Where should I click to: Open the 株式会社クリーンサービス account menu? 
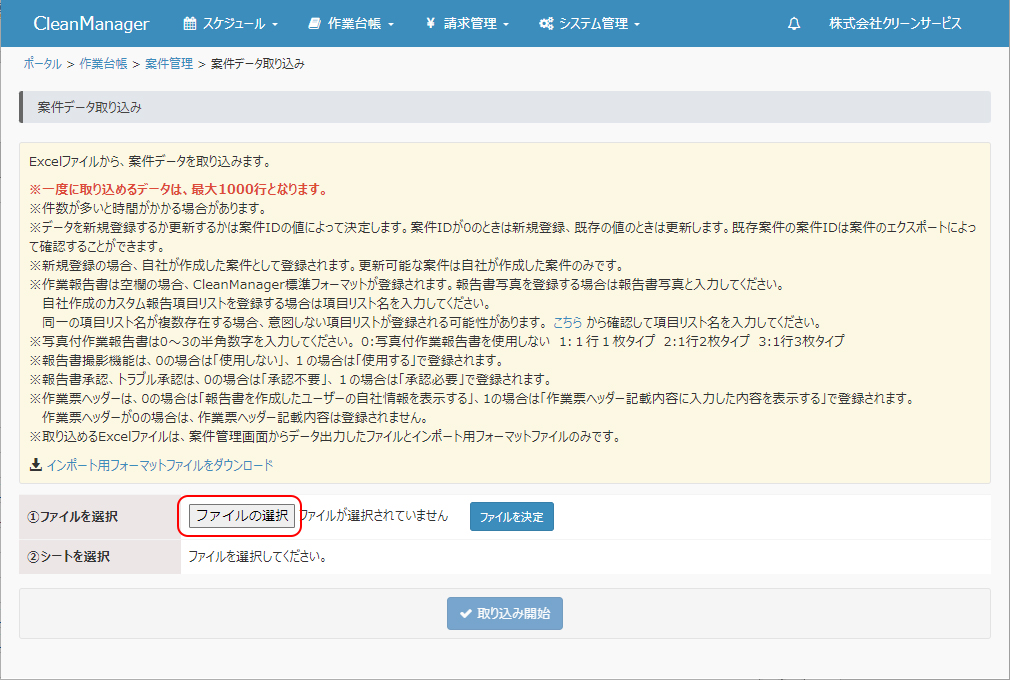(895, 23)
